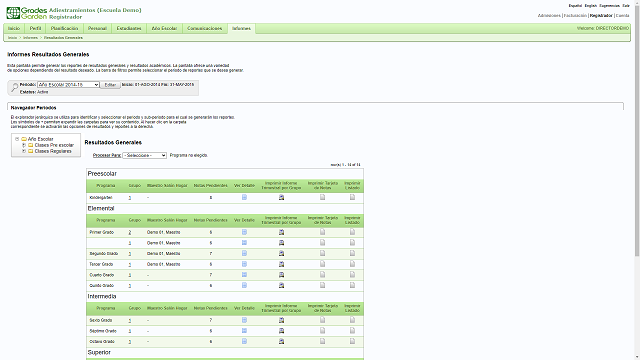Print listing for Cuarto Grado
This screenshot has height=360, width=640.
(352, 275)
